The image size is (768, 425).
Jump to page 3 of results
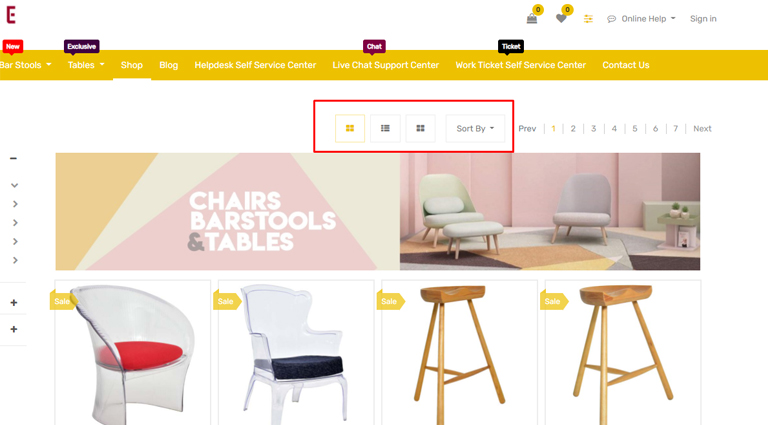(x=593, y=128)
